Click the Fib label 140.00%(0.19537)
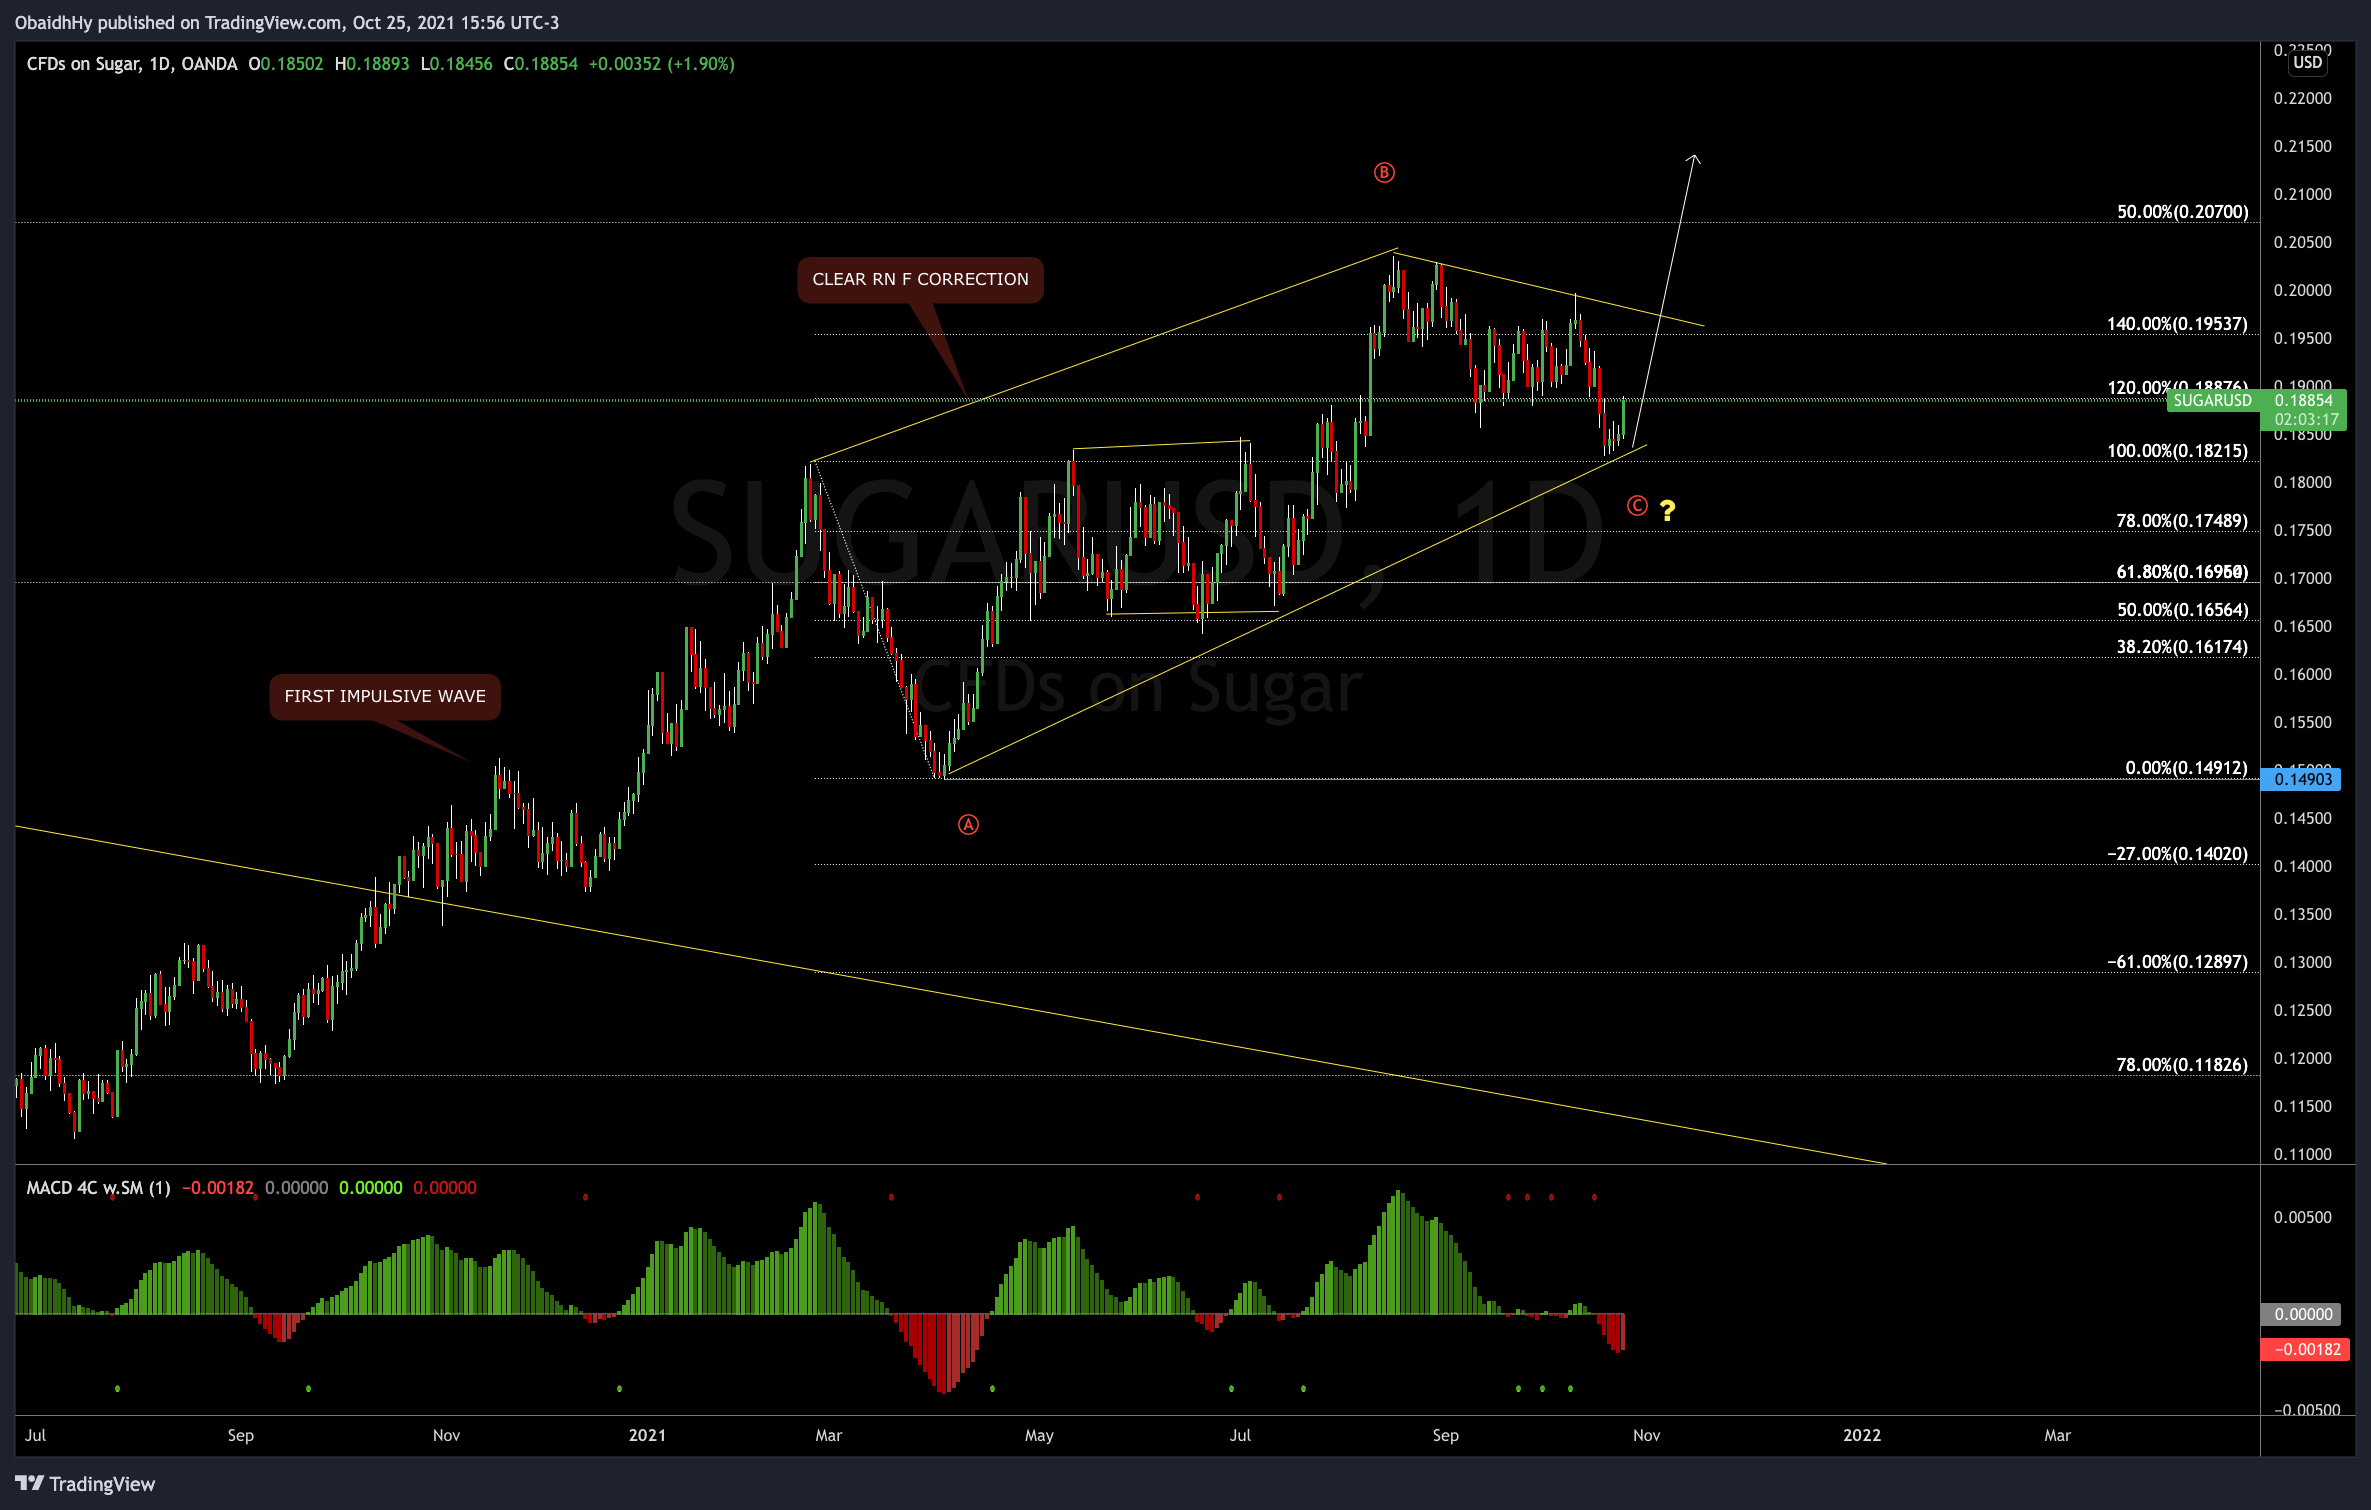The width and height of the screenshot is (2371, 1510). click(x=2177, y=324)
